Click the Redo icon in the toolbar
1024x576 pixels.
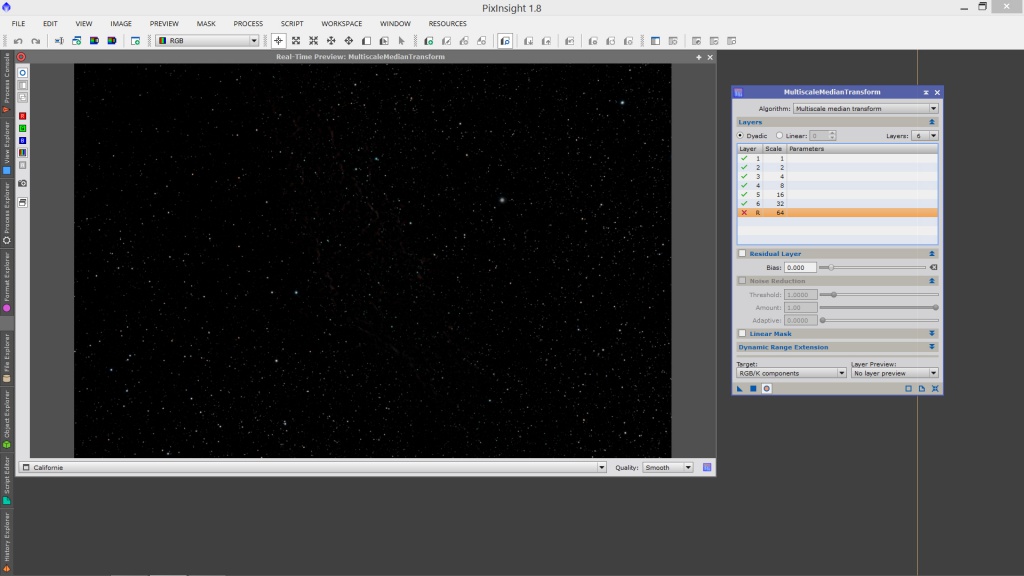pos(35,41)
